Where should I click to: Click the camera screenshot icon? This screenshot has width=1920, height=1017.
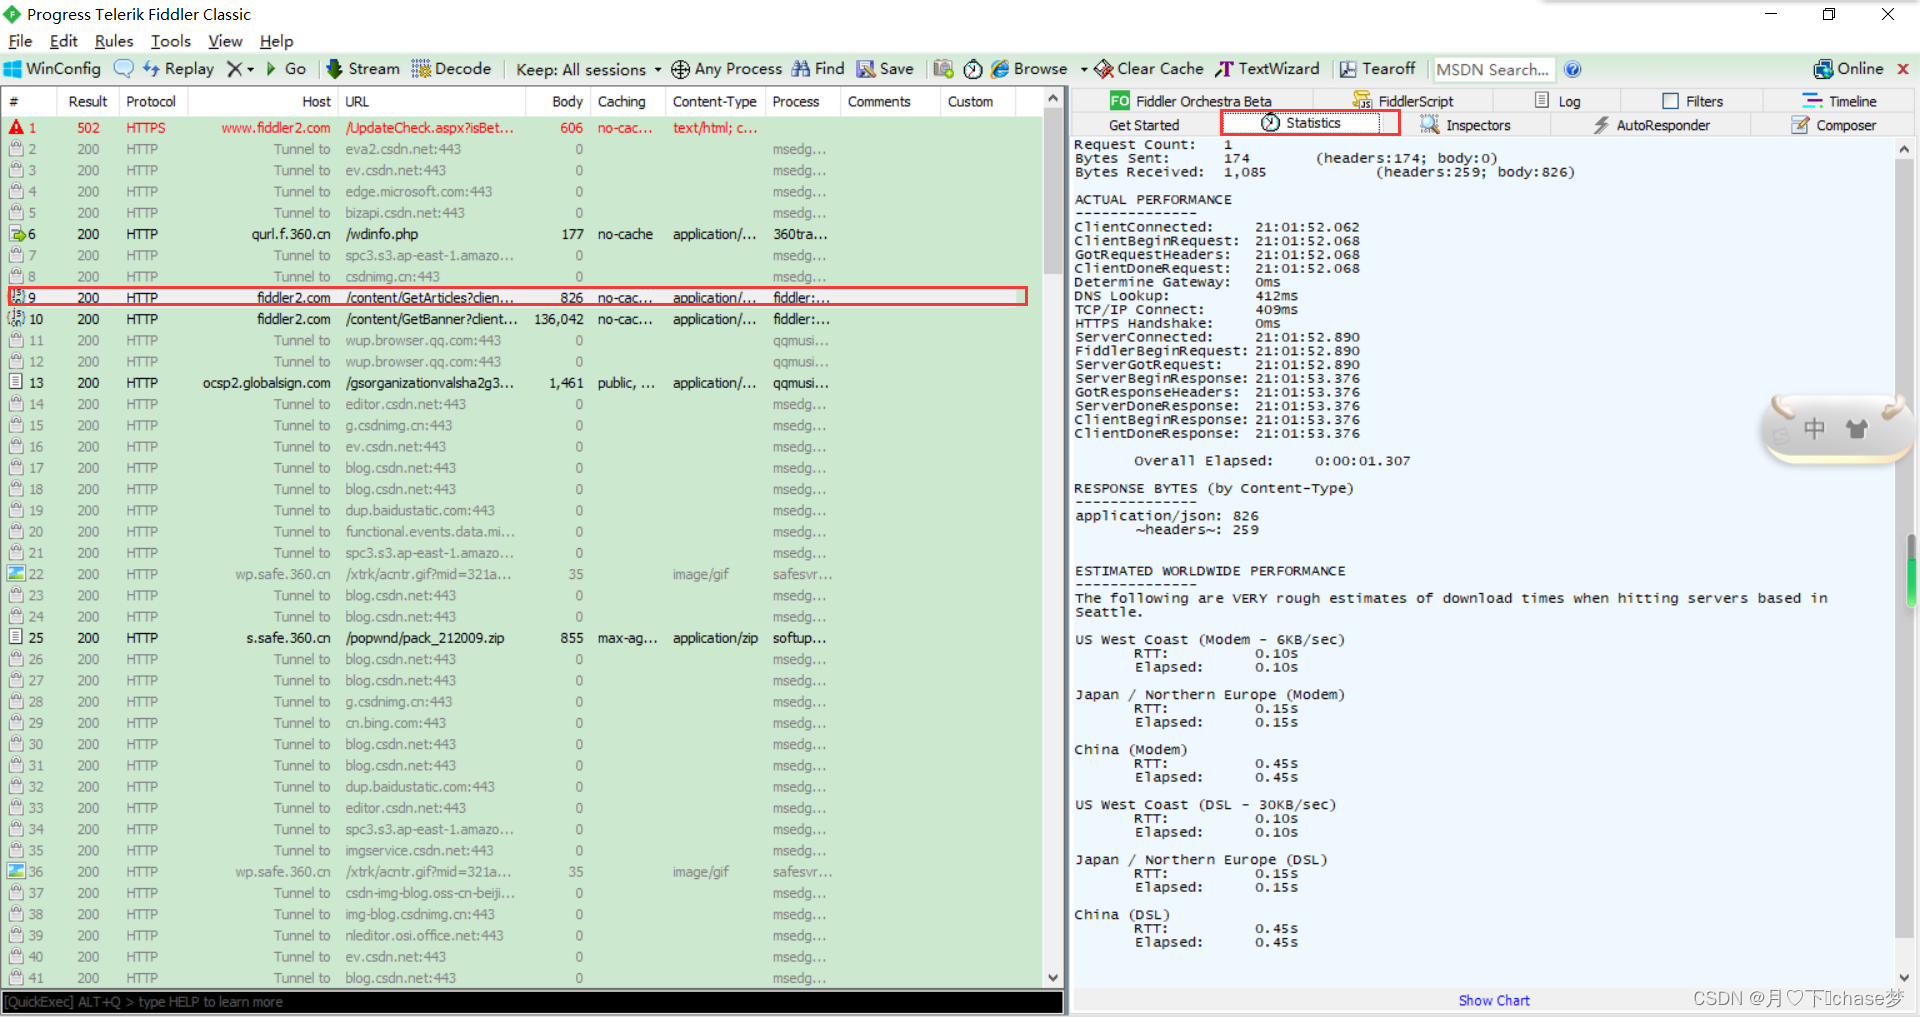pos(943,69)
